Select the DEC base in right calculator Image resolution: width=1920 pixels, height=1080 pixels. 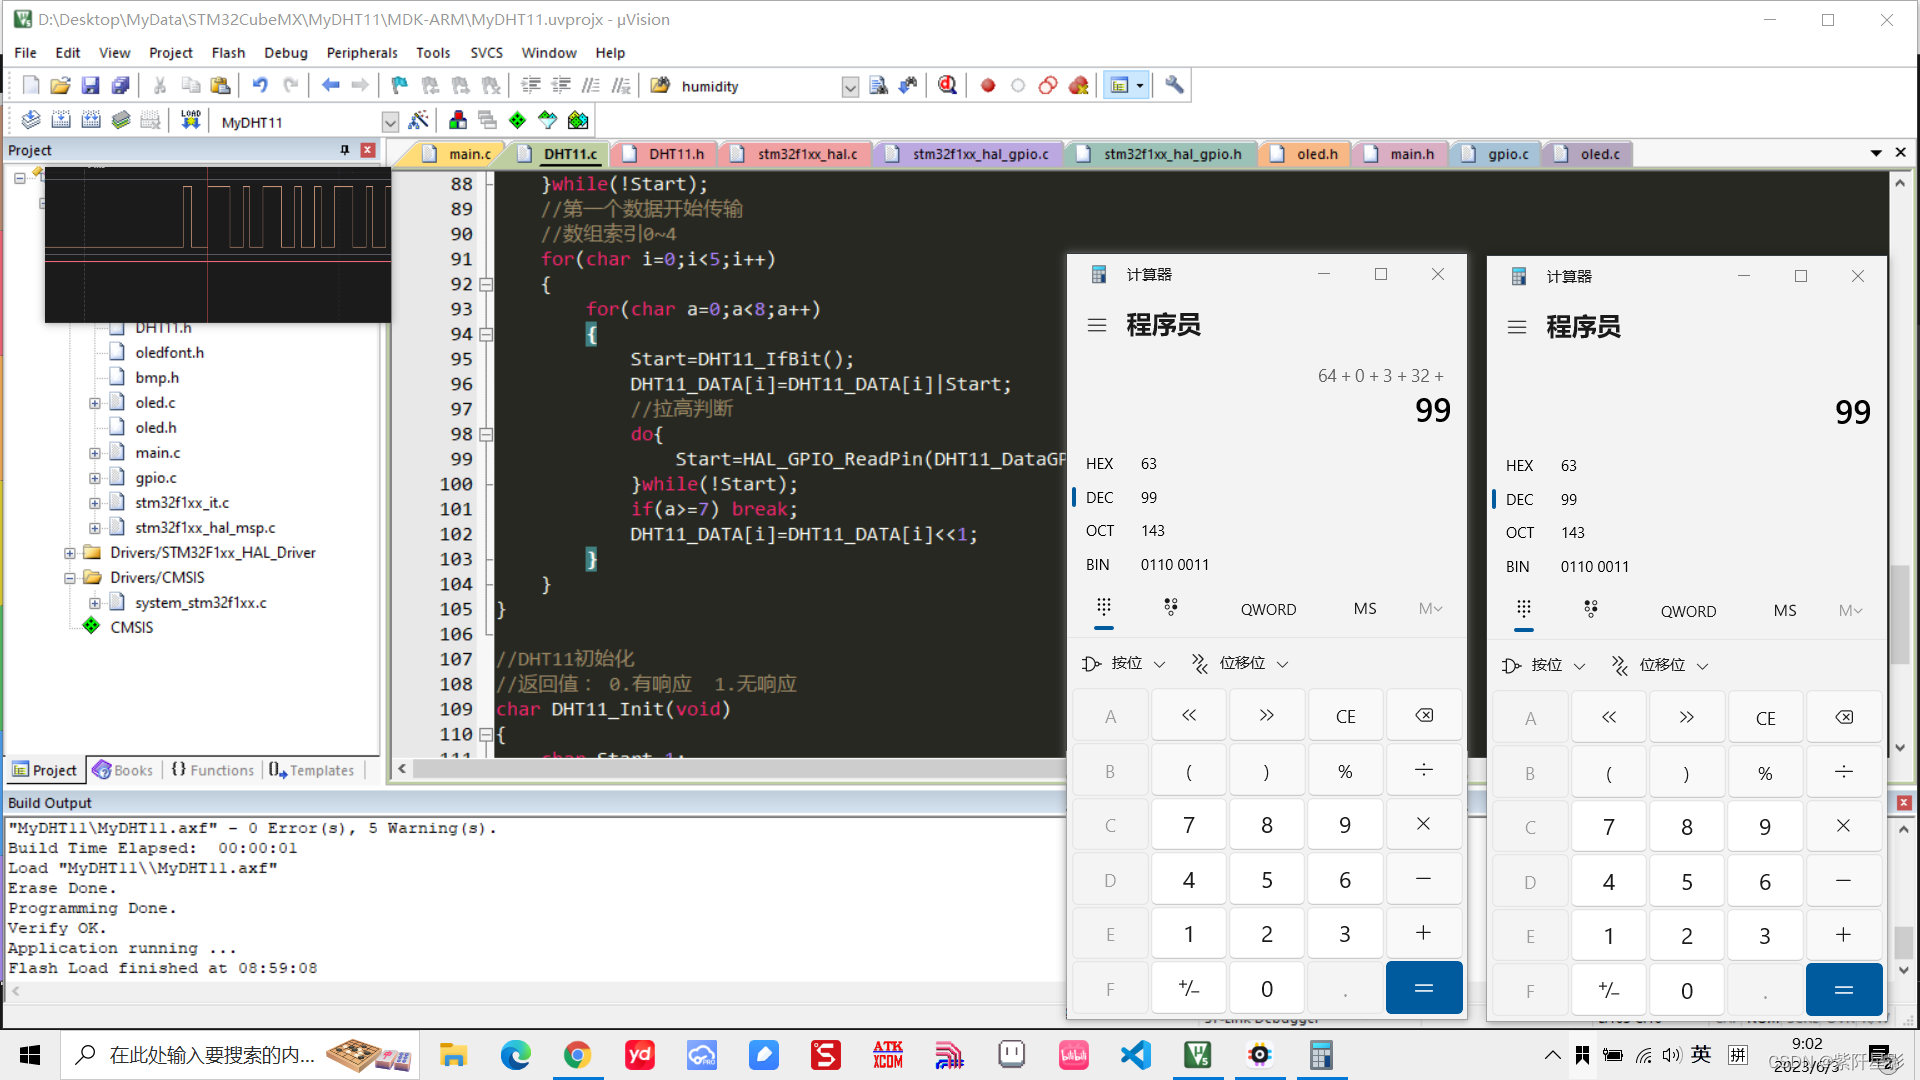(x=1686, y=500)
